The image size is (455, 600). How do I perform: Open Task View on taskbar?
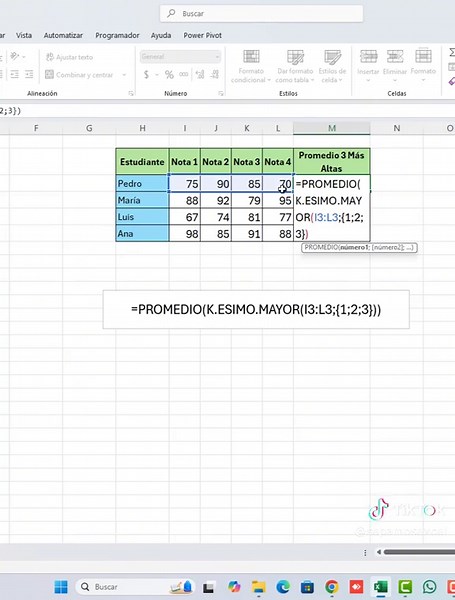pos(208,587)
